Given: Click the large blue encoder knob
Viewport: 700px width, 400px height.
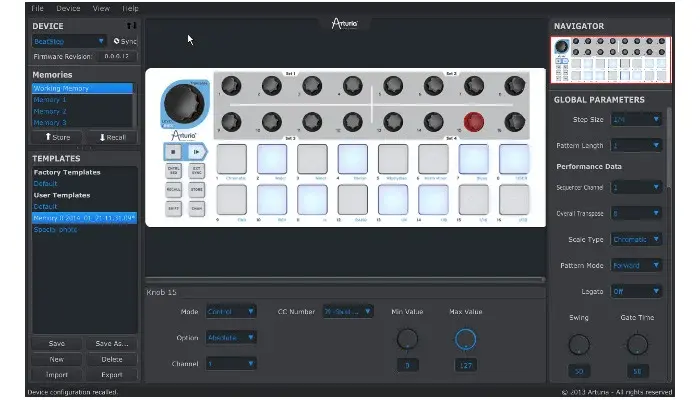Looking at the screenshot, I should 183,103.
